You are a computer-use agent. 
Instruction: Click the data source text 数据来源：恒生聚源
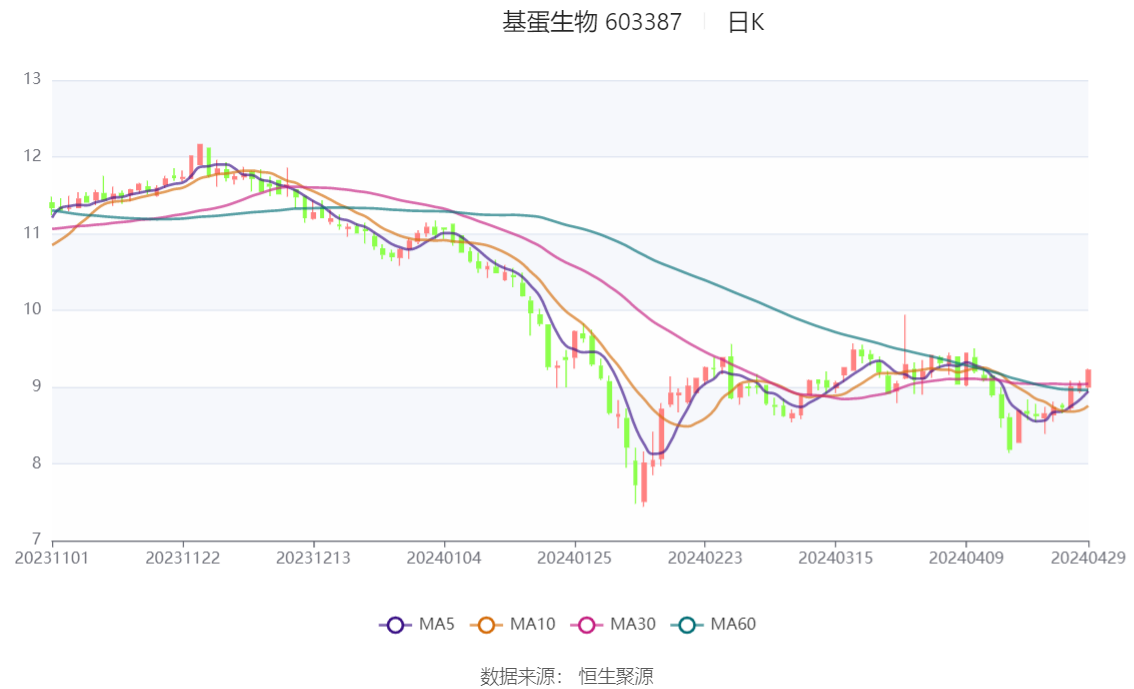point(567,677)
